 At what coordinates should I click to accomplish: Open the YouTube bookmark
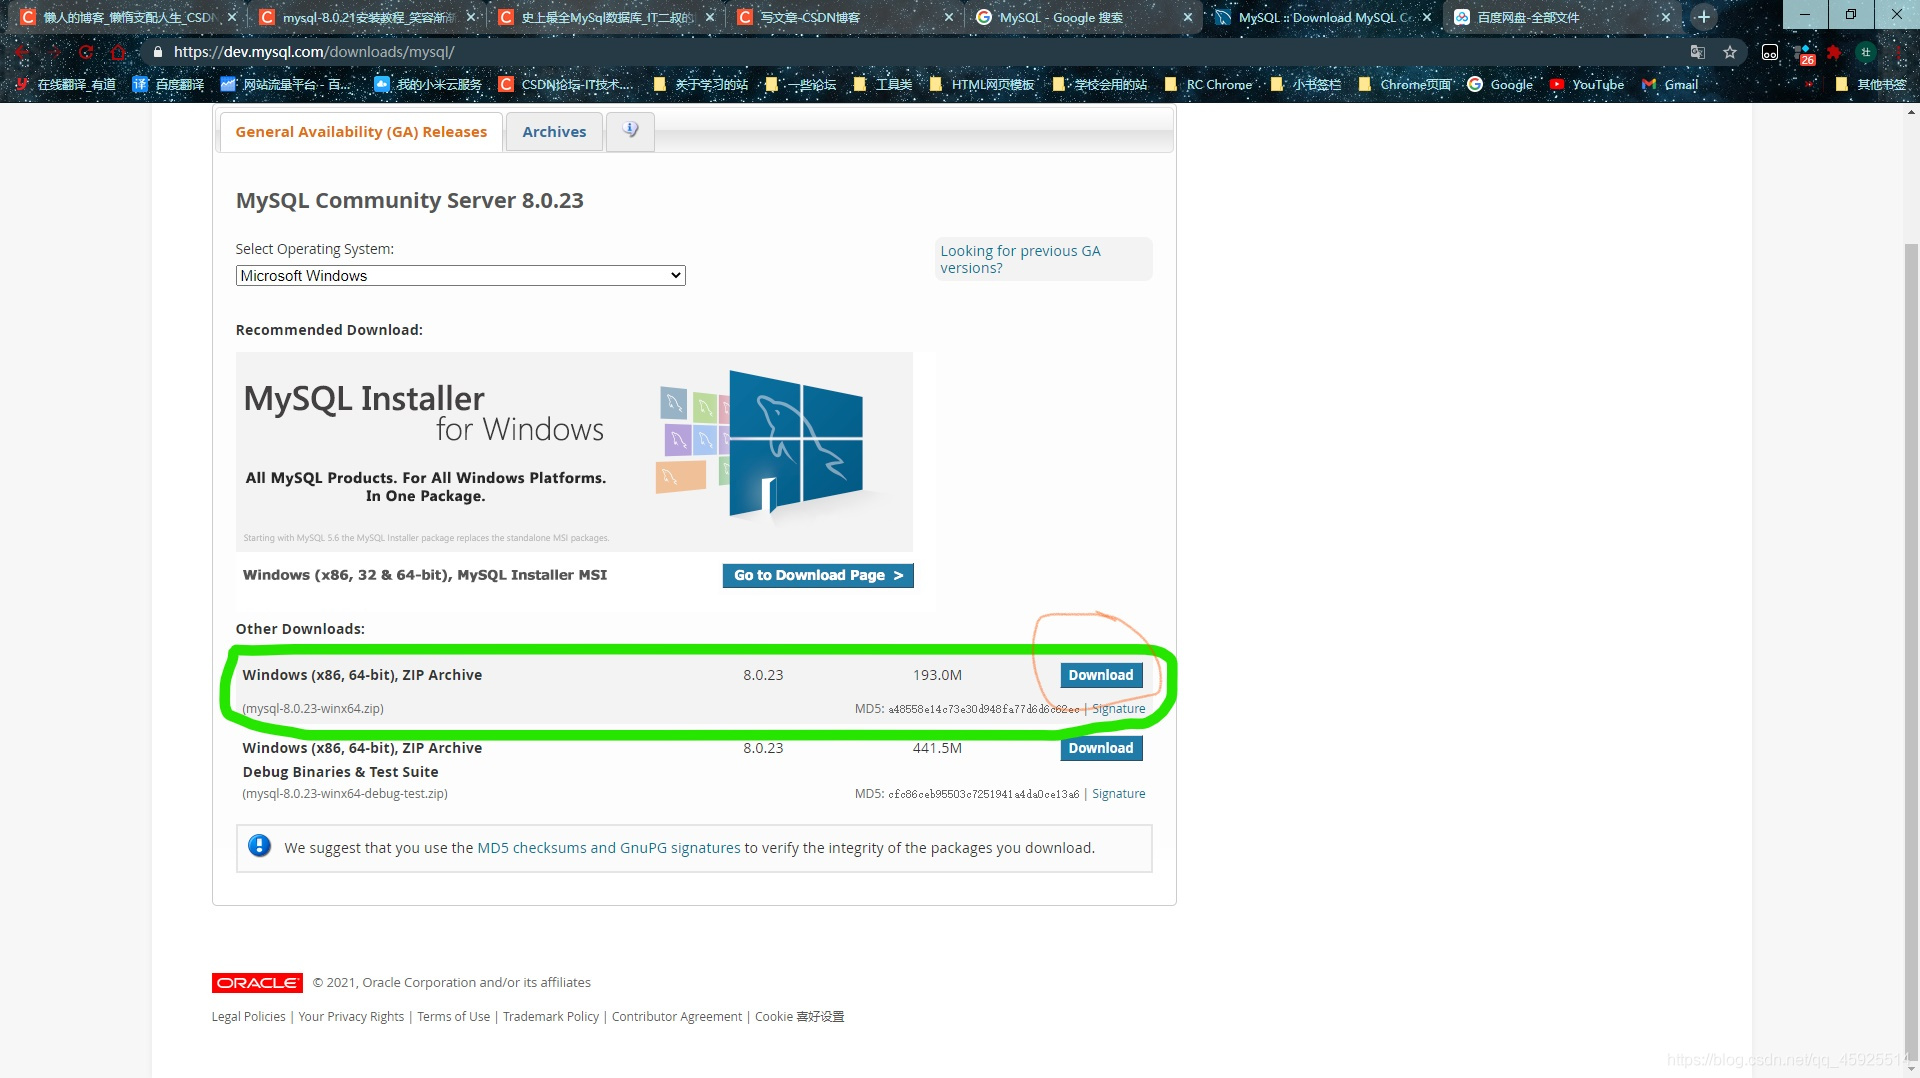pyautogui.click(x=1587, y=84)
